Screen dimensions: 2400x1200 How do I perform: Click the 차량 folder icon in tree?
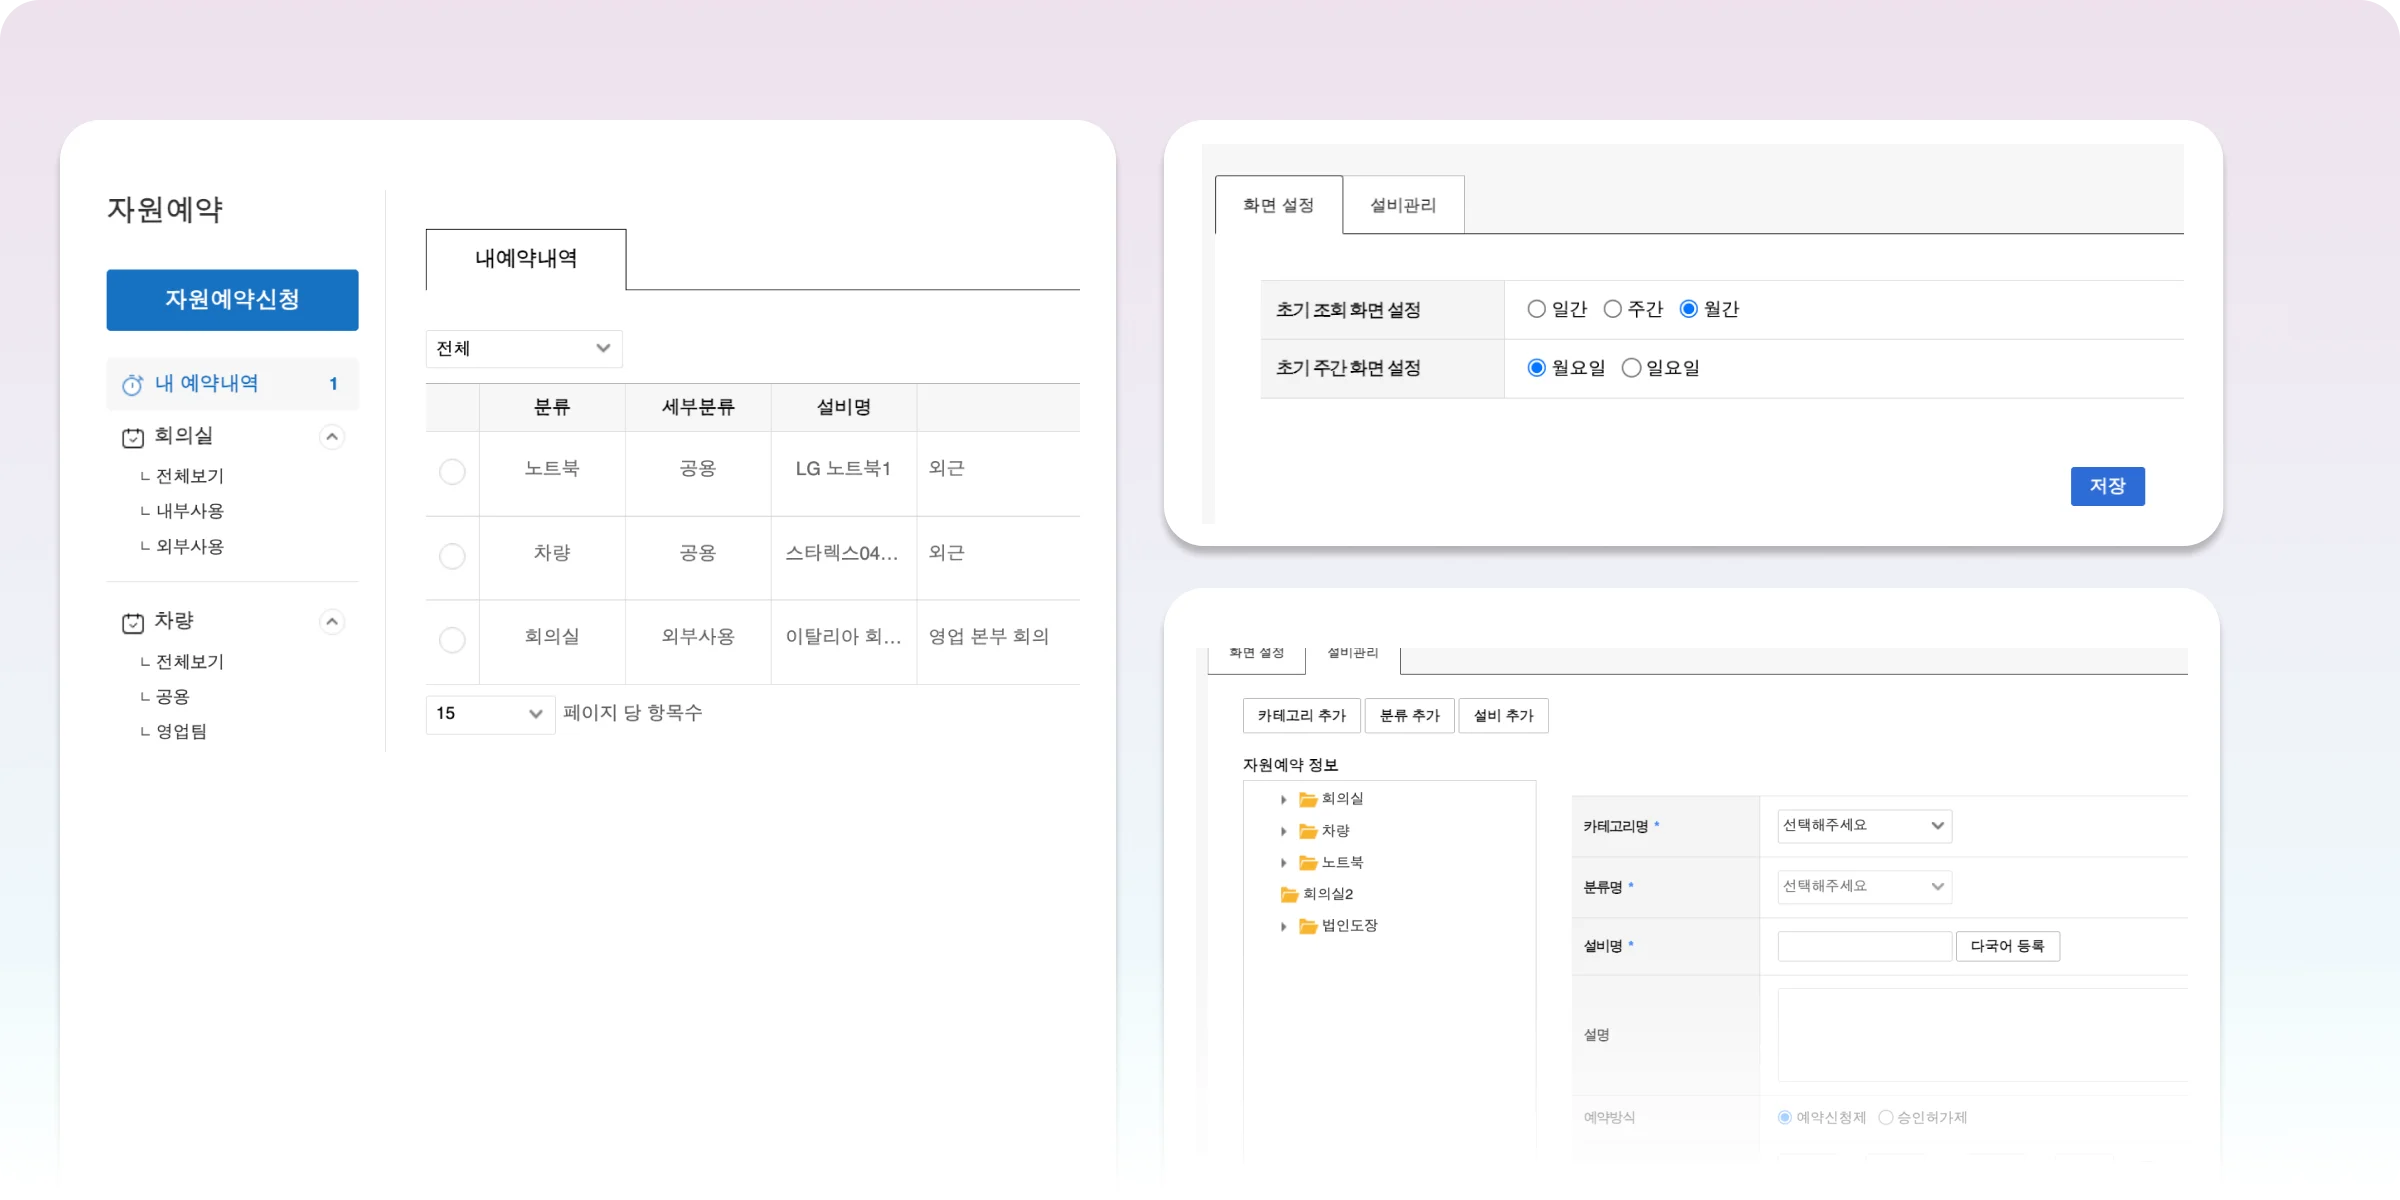coord(1307,831)
